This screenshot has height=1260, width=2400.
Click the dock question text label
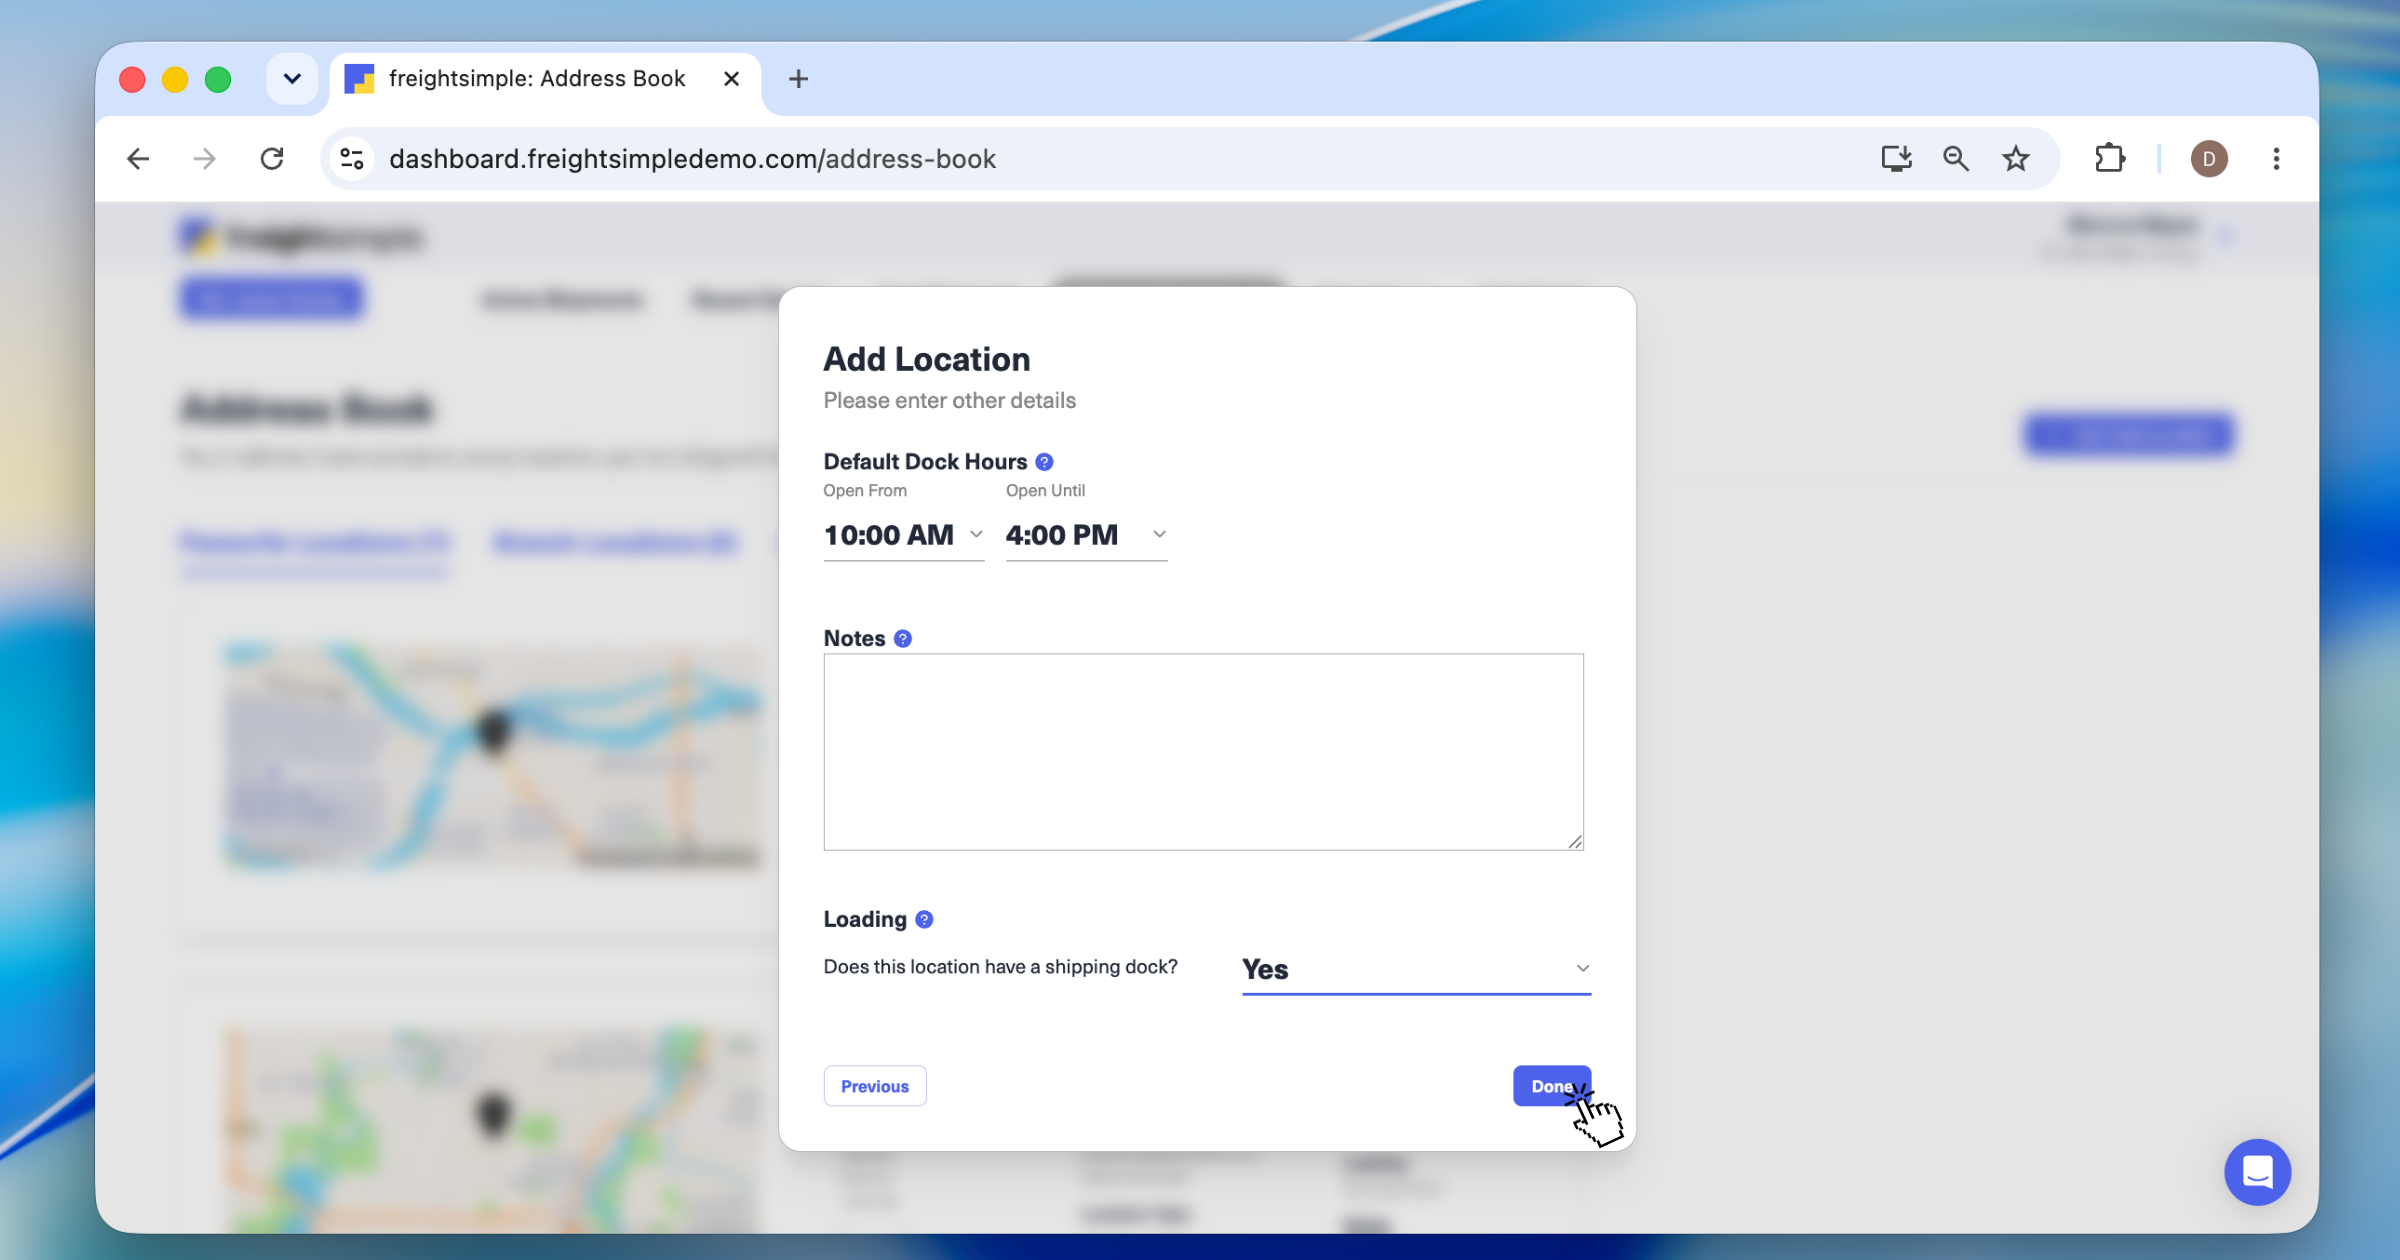(x=1000, y=967)
